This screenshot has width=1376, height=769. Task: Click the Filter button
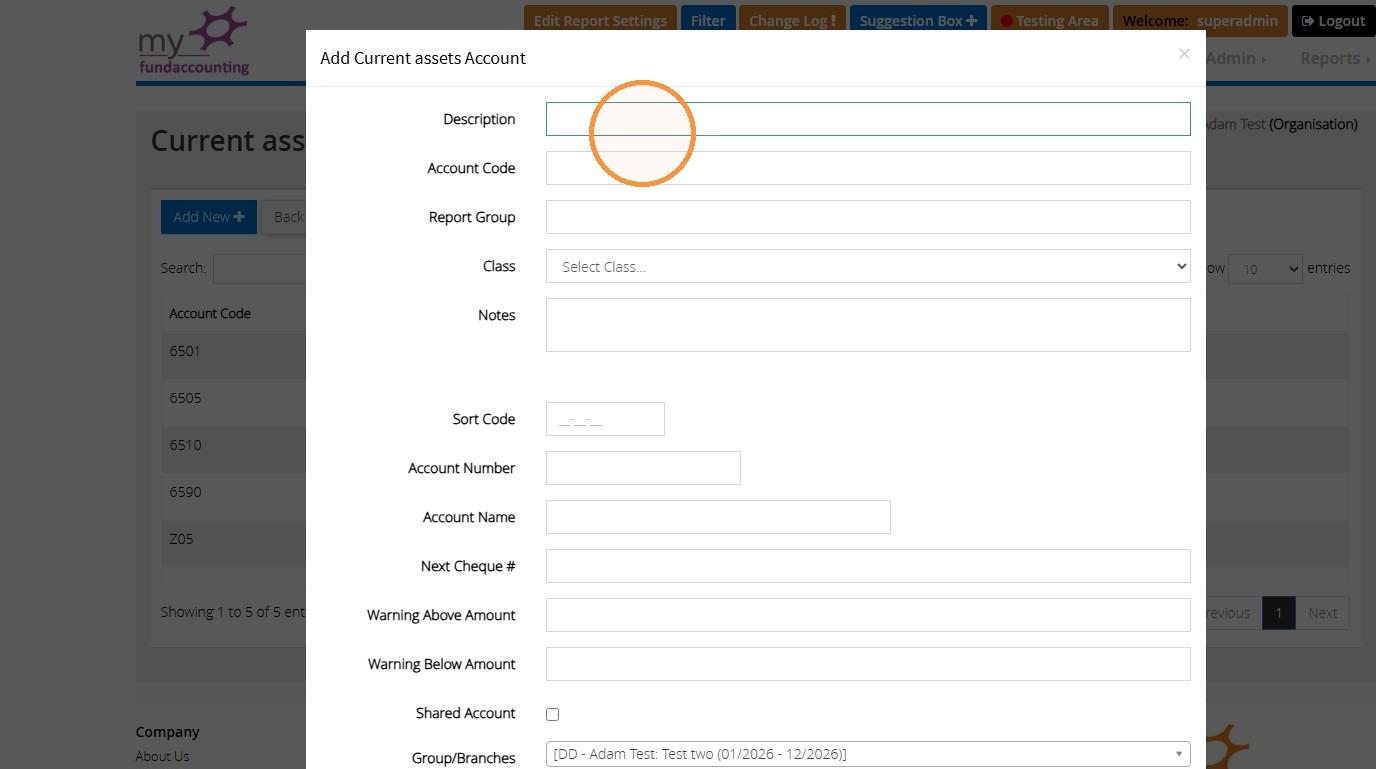[708, 21]
